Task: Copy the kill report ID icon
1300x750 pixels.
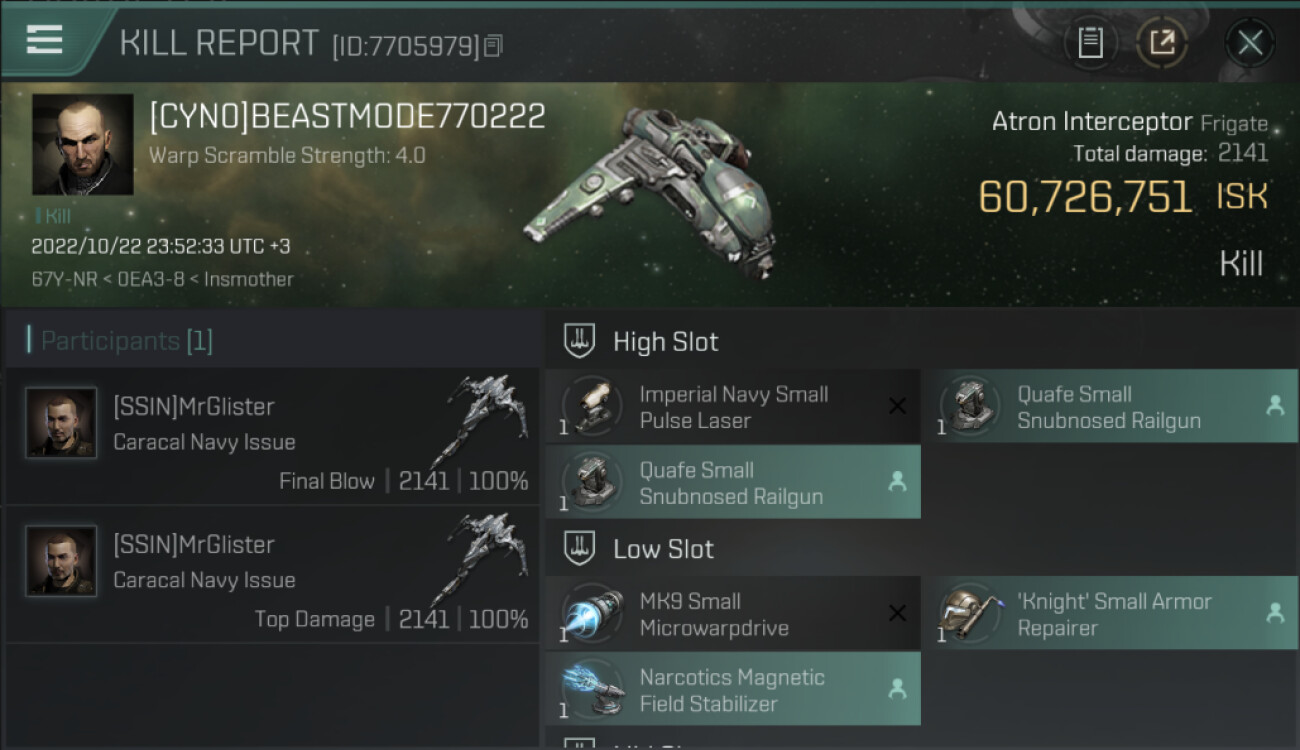Action: [x=492, y=46]
